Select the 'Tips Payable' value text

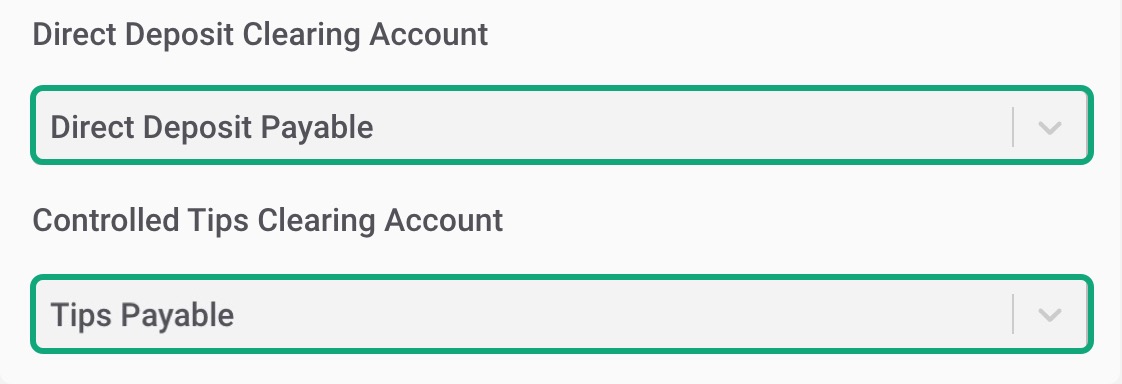pyautogui.click(x=142, y=315)
